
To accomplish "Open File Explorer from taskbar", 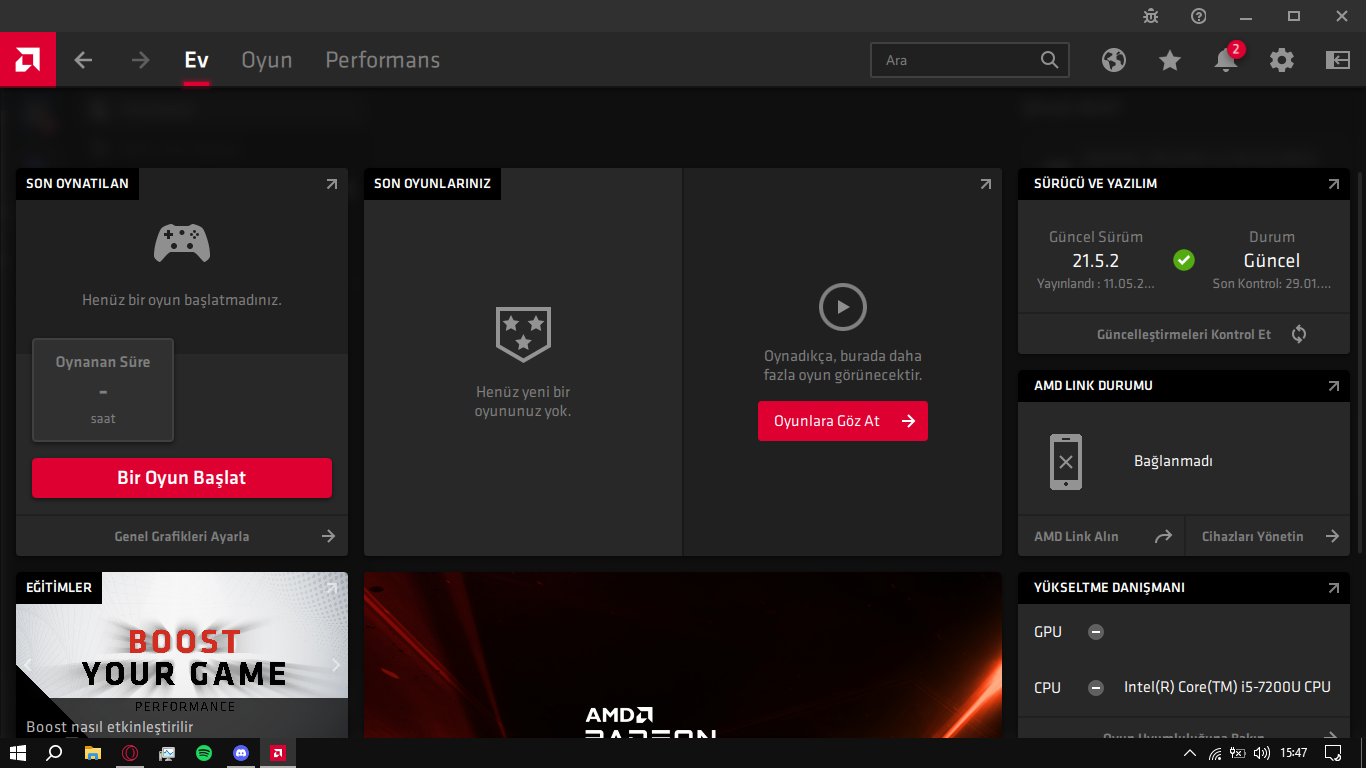I will pyautogui.click(x=92, y=753).
